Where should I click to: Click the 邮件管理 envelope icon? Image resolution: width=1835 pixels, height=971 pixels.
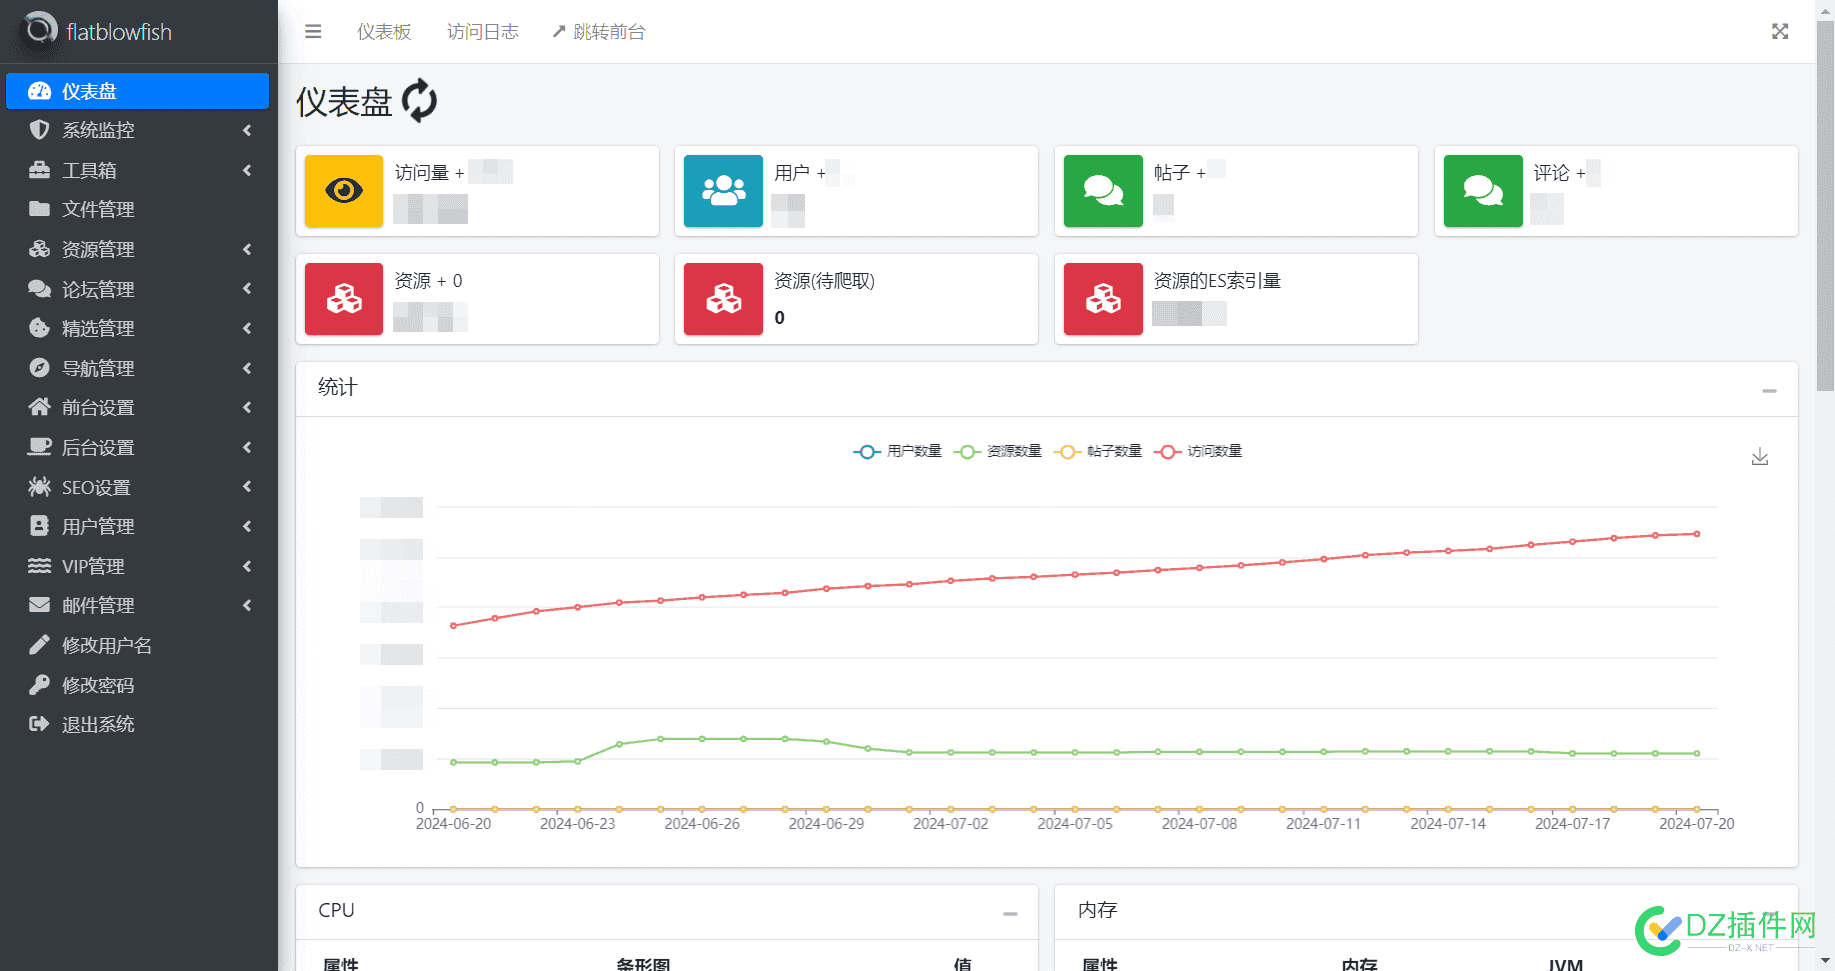coord(39,605)
